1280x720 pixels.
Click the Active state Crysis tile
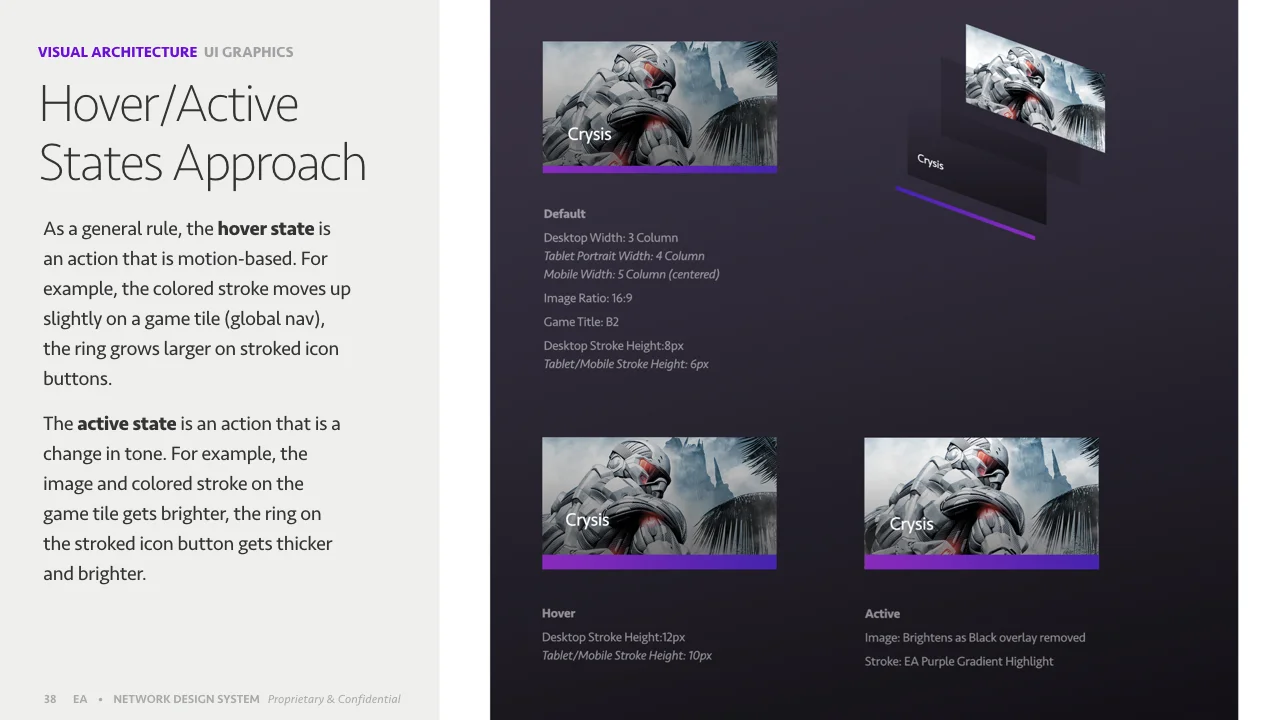coord(981,495)
